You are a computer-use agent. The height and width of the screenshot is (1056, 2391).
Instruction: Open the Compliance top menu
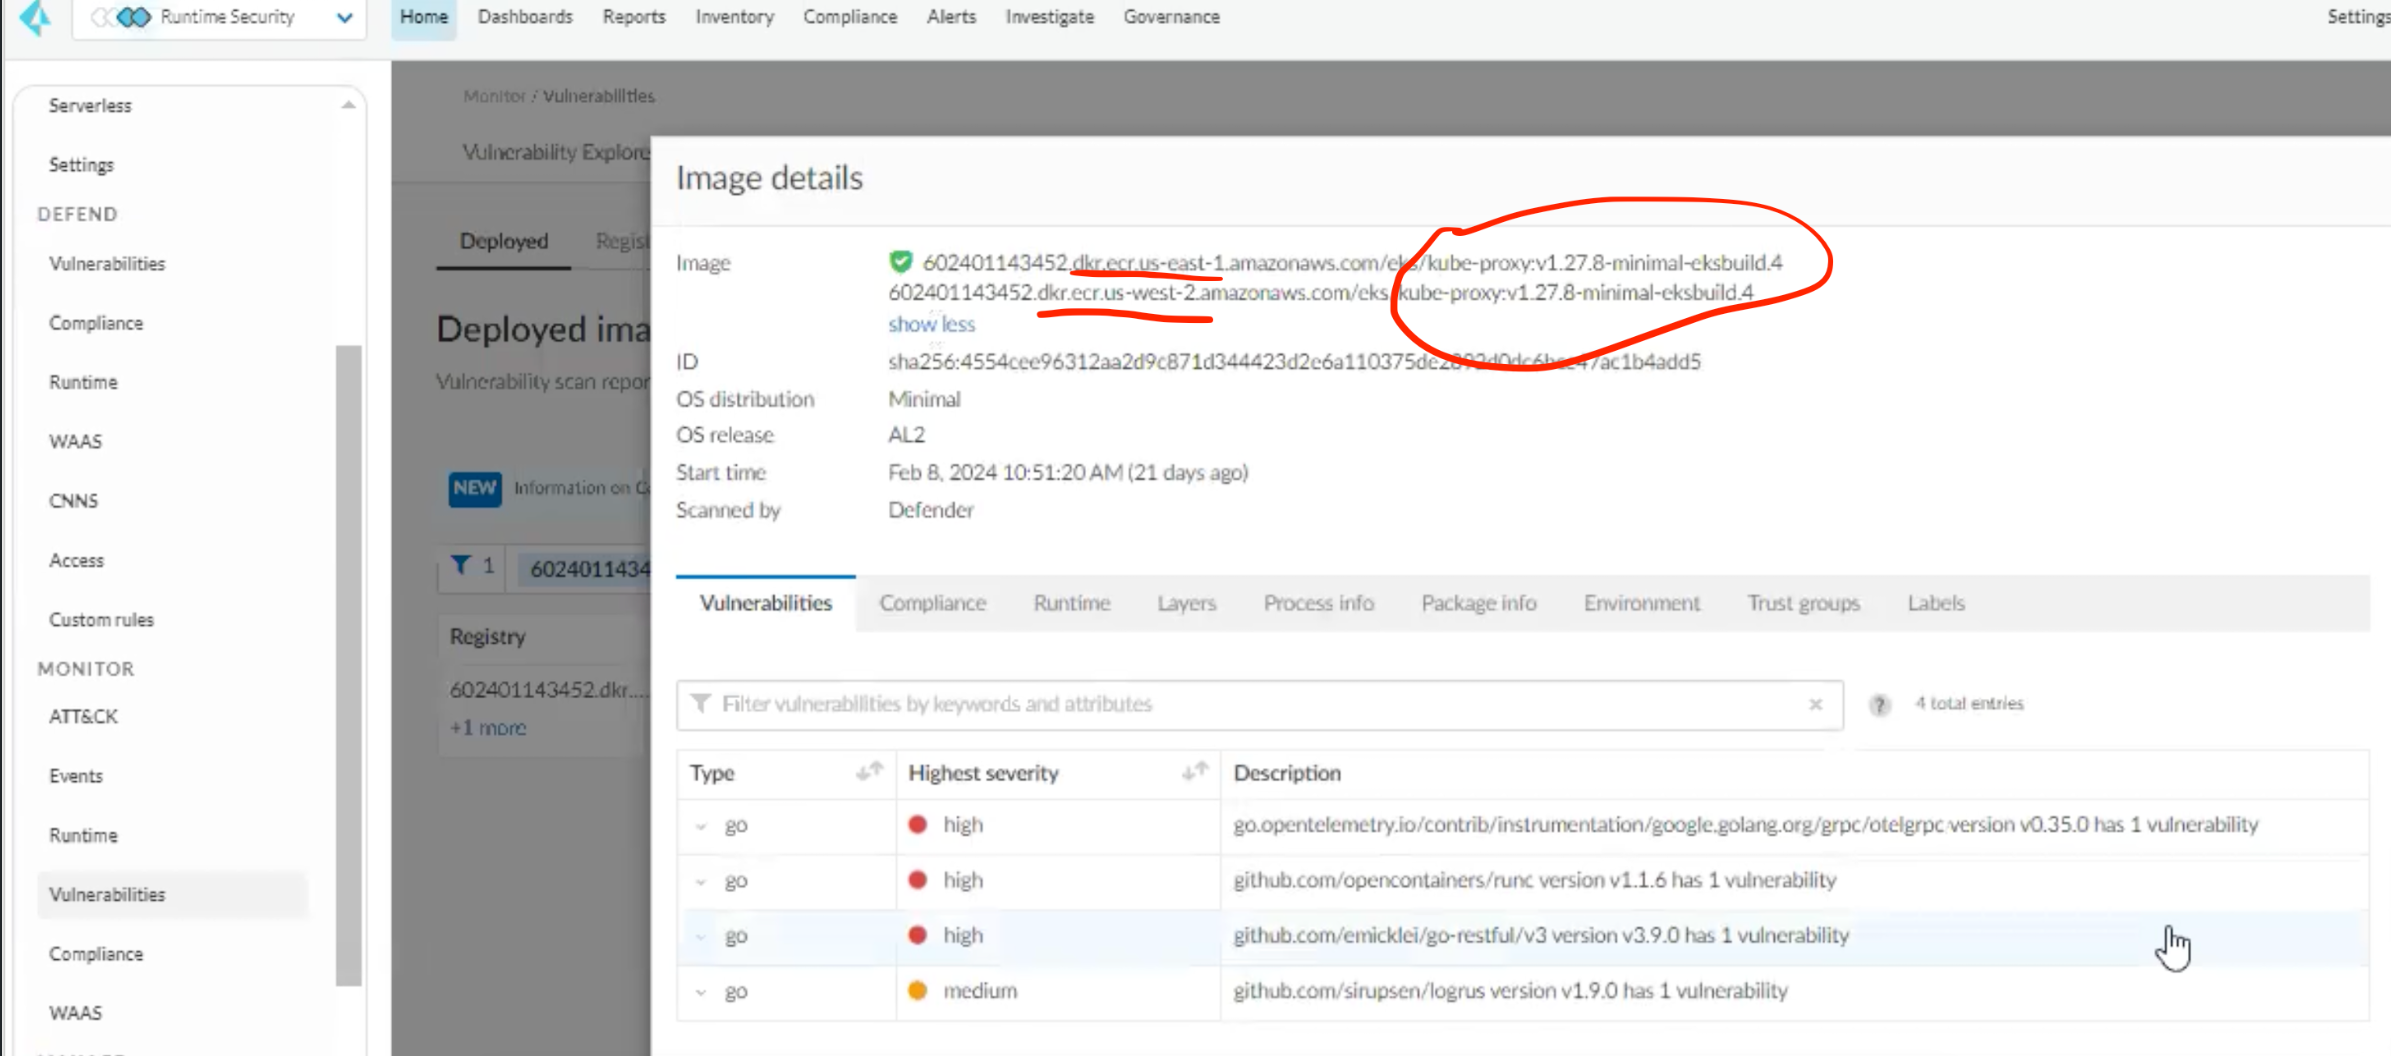[849, 17]
